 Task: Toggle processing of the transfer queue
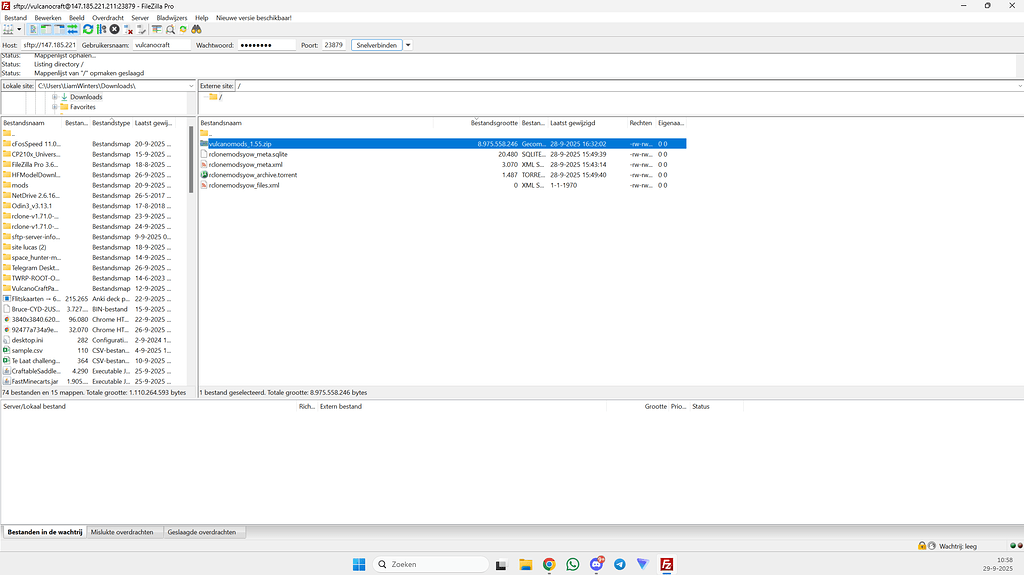pos(101,29)
